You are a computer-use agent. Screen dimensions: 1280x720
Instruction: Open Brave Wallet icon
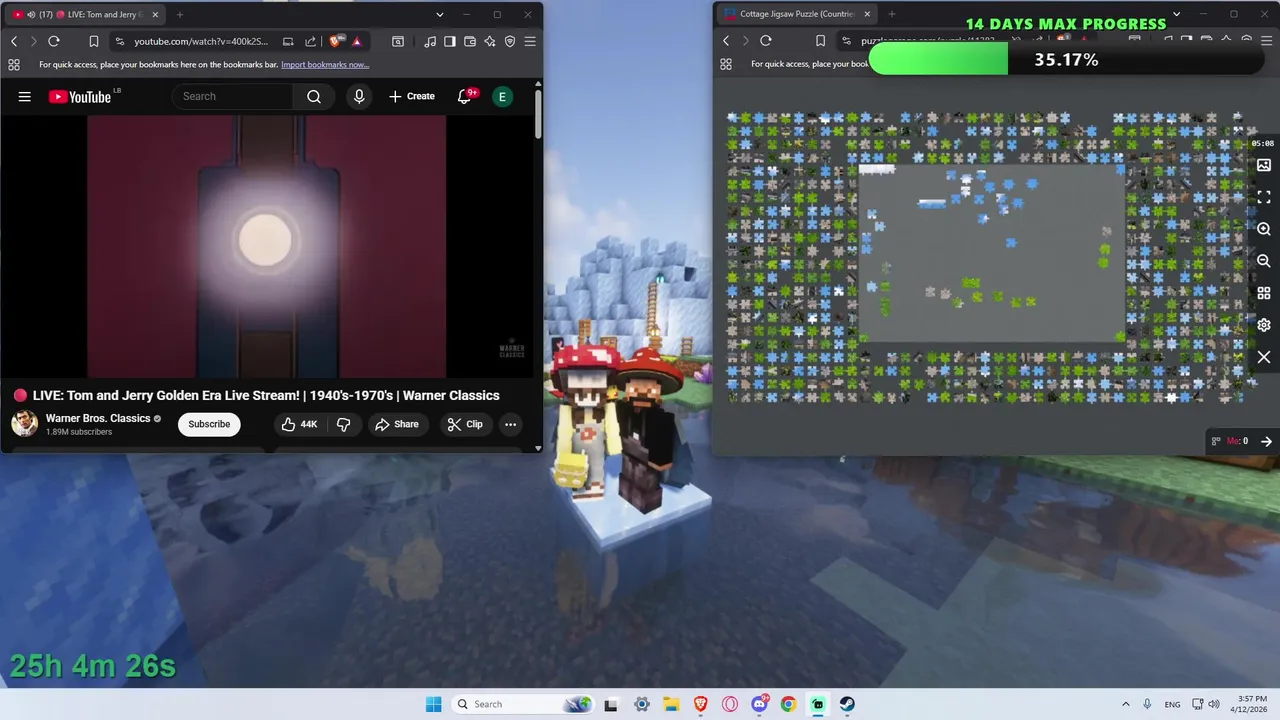tap(470, 41)
